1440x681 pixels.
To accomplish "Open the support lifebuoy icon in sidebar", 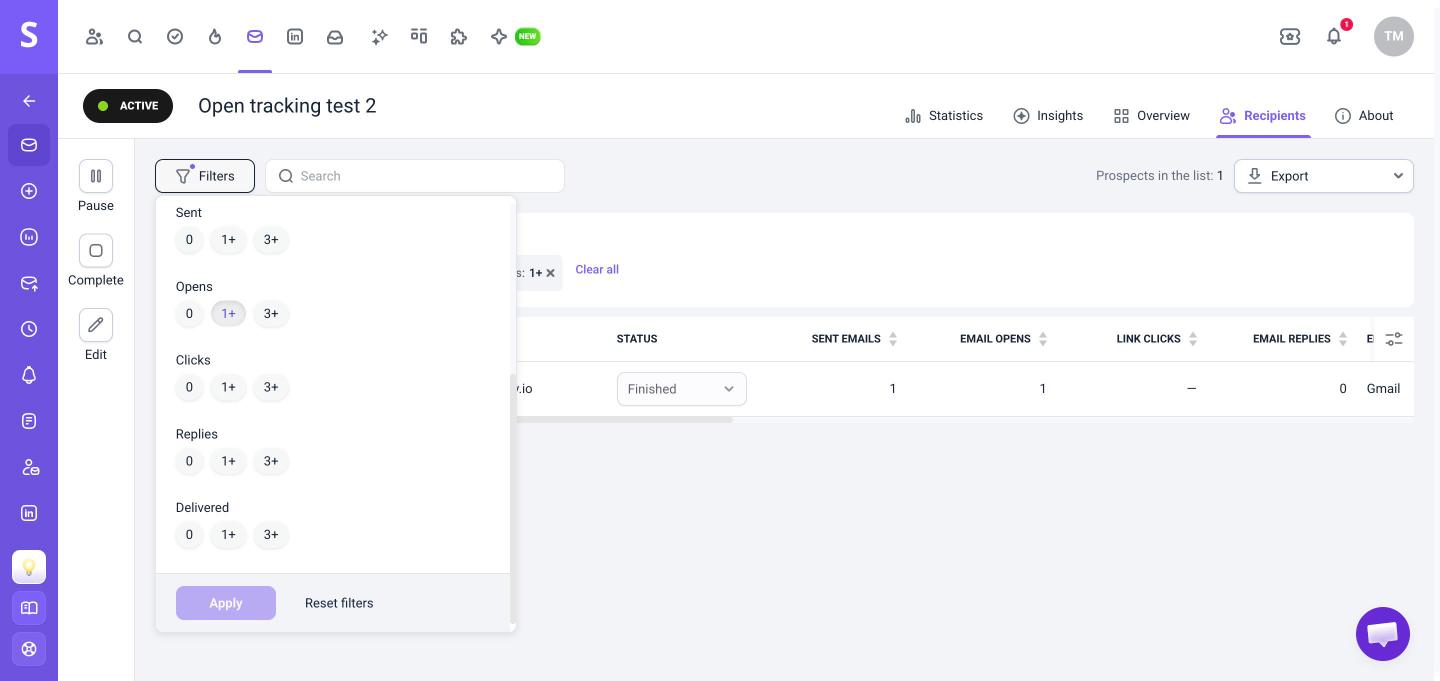I will 29,649.
